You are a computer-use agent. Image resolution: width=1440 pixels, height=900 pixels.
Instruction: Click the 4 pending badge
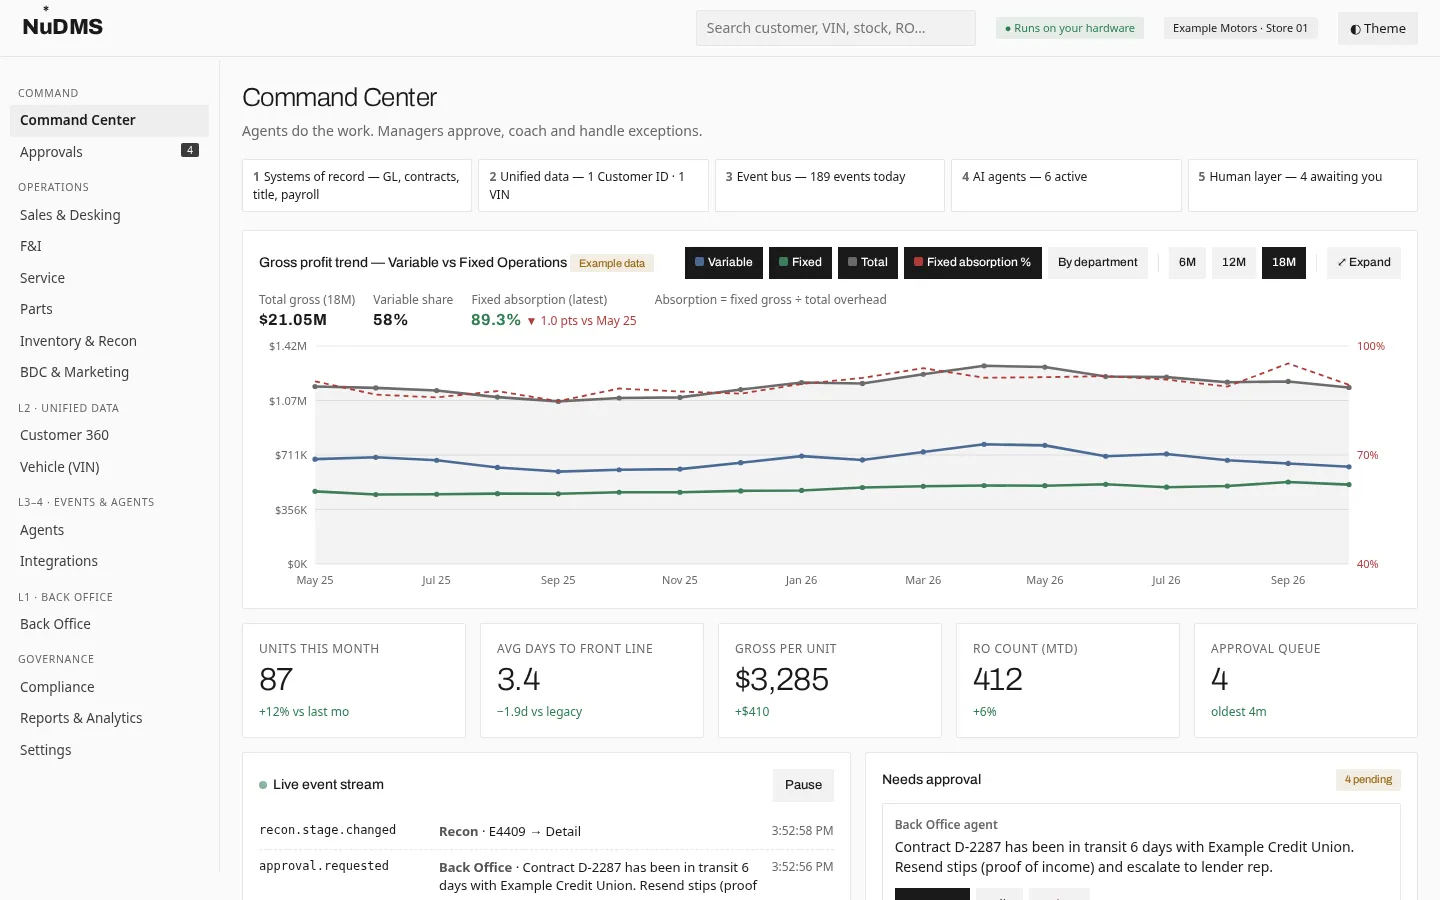[x=1368, y=780]
